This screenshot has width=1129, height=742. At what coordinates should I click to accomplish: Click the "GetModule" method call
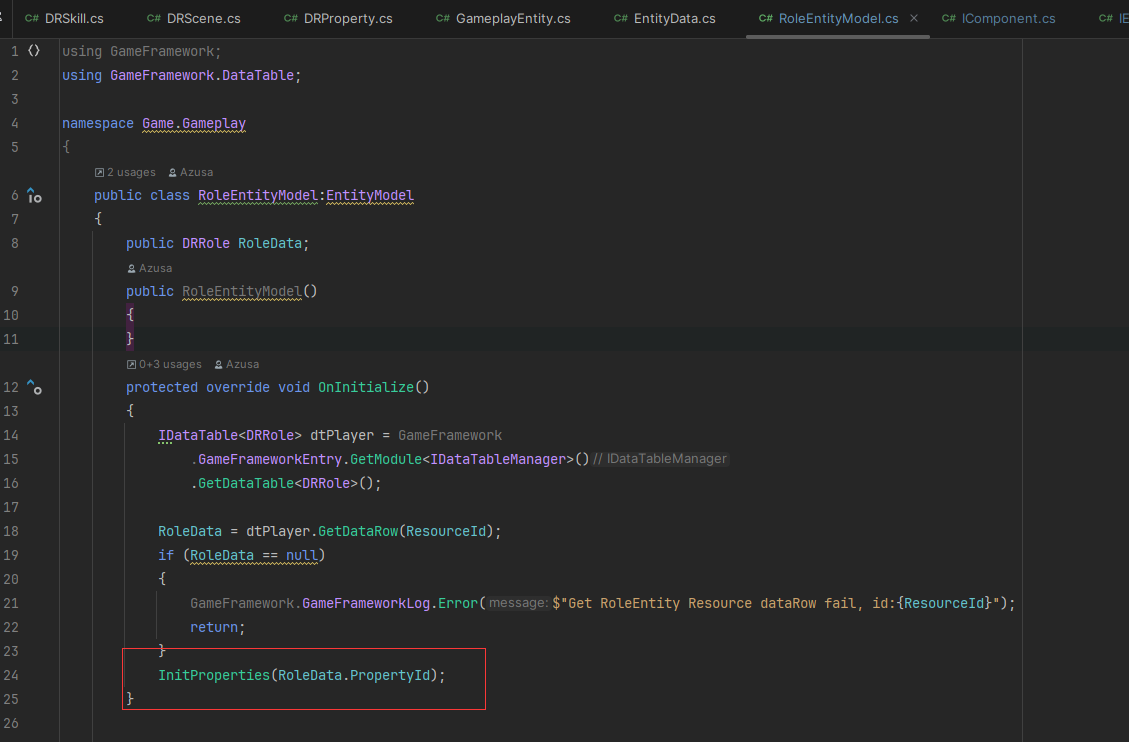(x=386, y=459)
